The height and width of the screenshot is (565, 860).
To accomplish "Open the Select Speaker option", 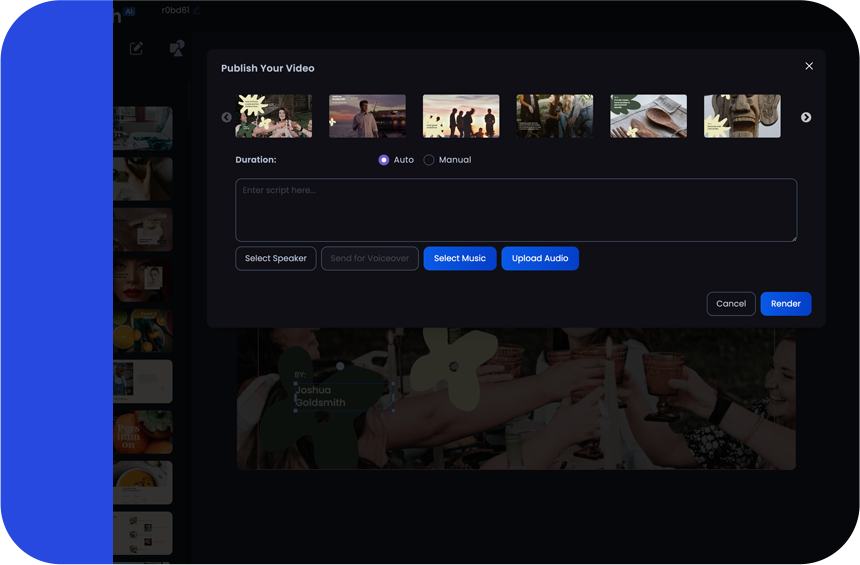I will 276,258.
